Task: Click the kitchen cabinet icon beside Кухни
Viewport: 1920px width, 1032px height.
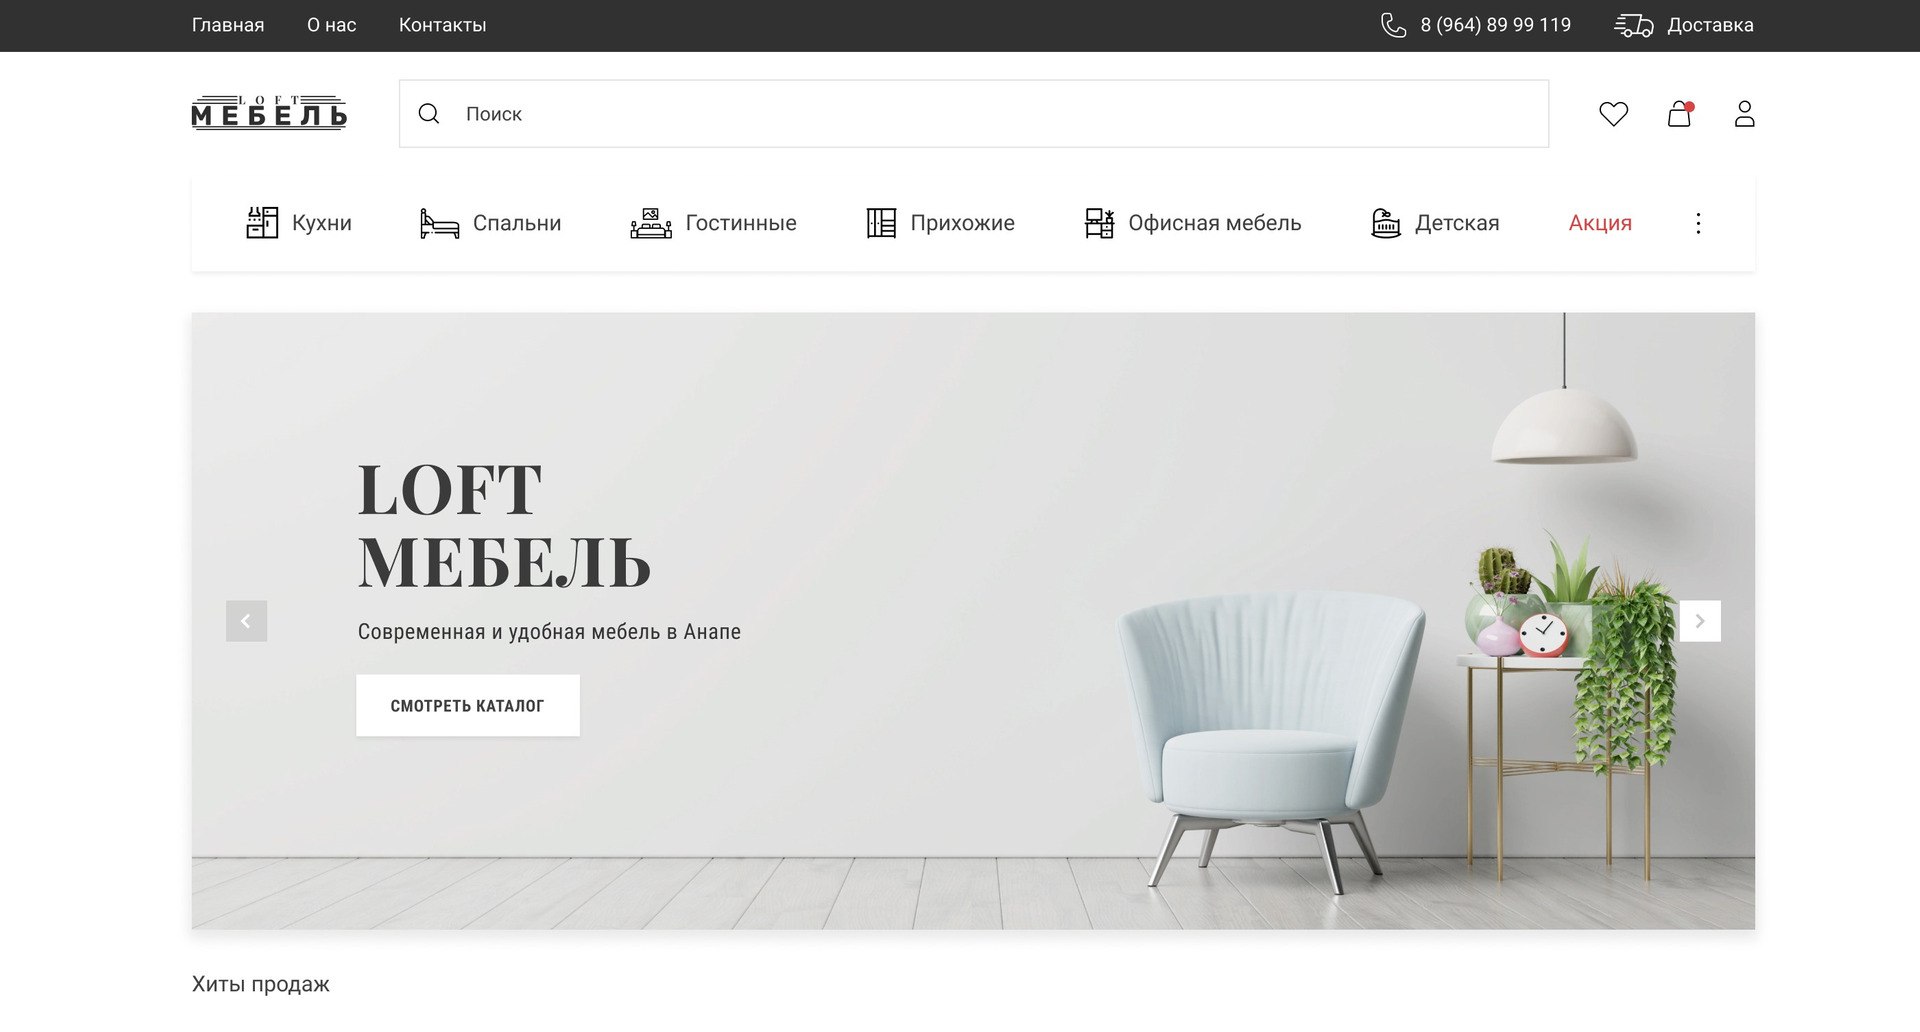Action: click(x=262, y=222)
